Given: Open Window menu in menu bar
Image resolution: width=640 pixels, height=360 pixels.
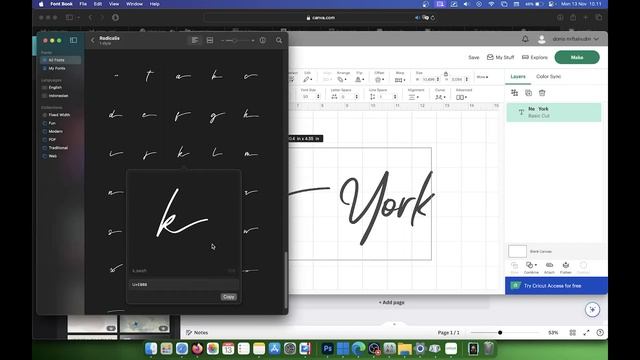Looking at the screenshot, I should point(134,4).
